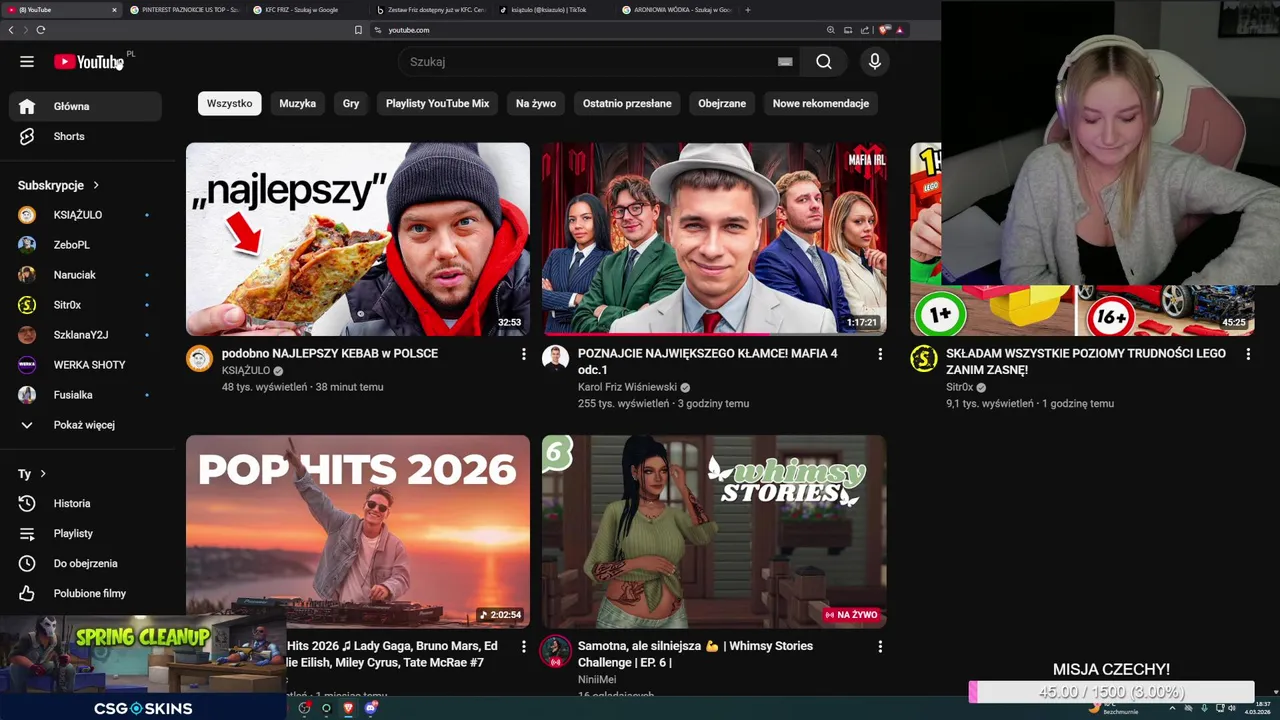
Task: Close the YouTube browser tab
Action: coord(114,10)
